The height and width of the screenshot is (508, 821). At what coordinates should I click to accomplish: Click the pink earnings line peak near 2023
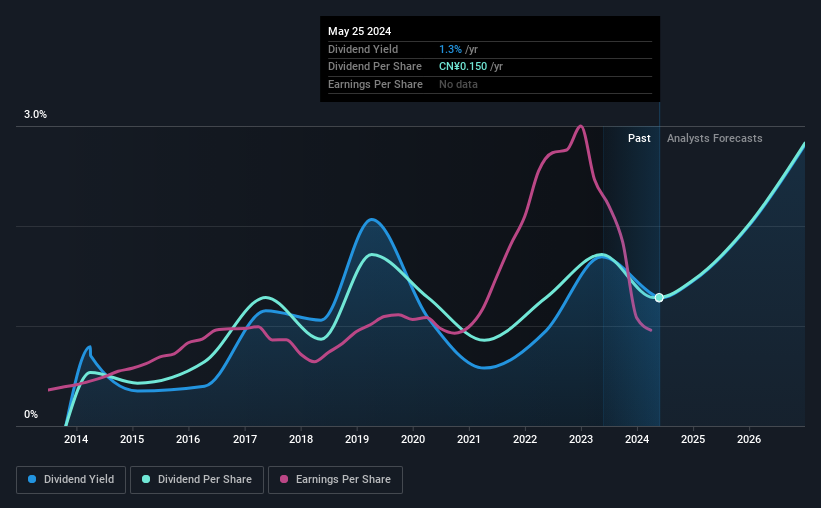pos(580,126)
